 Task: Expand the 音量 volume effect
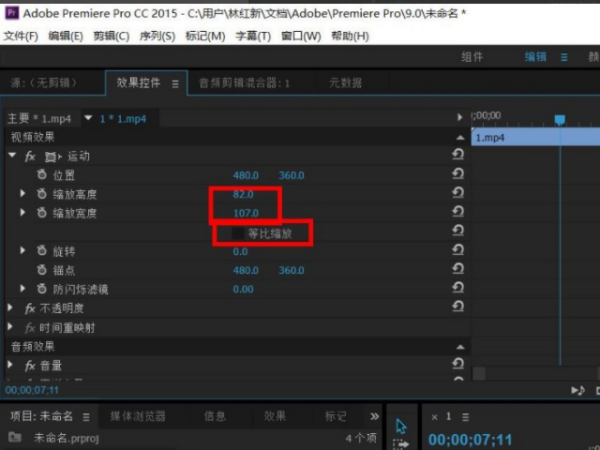[10, 364]
